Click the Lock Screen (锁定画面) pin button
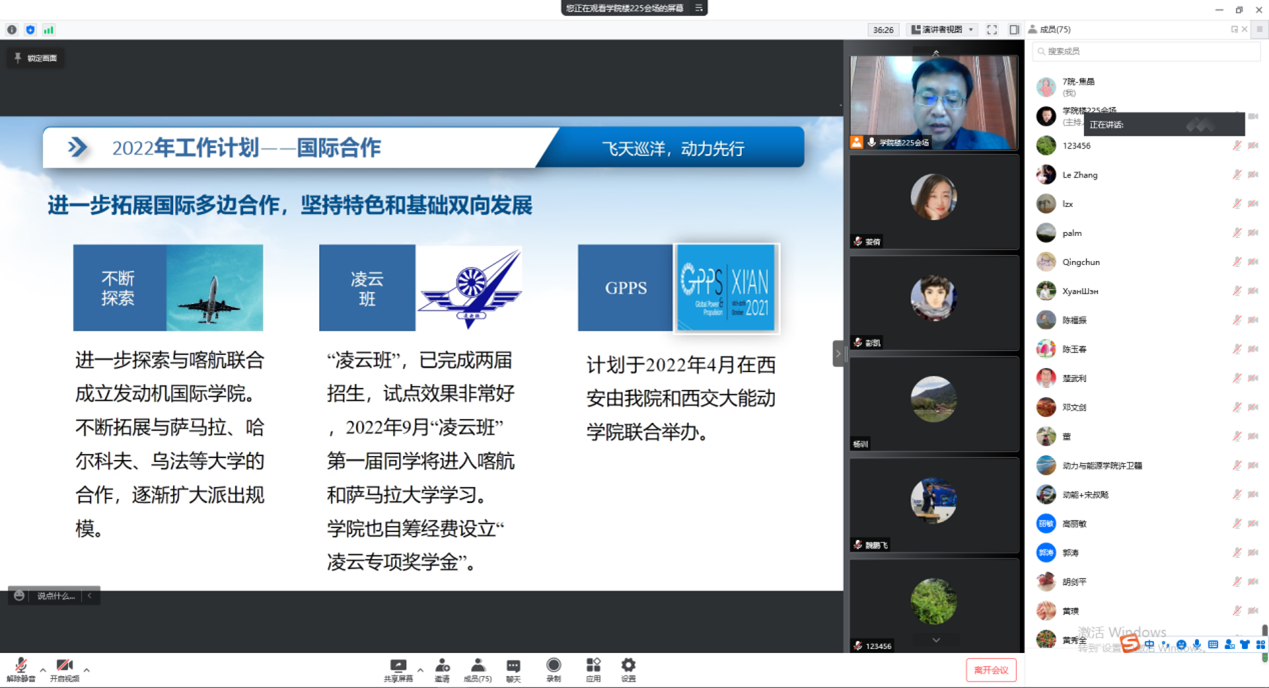Screen dimensions: 1269x688 [36, 58]
